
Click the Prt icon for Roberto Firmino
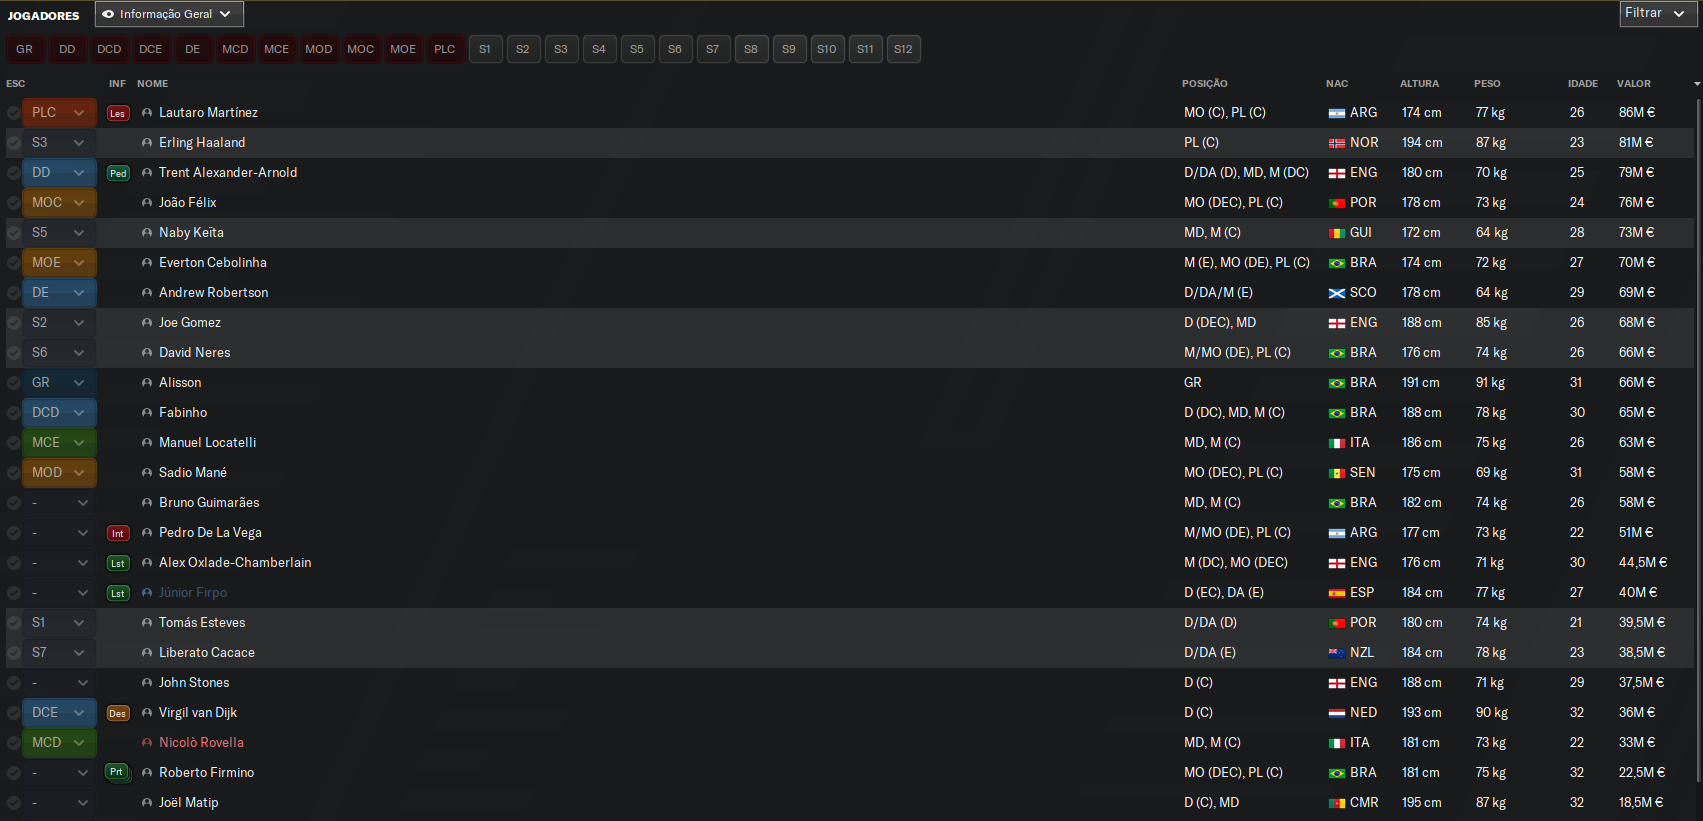(118, 772)
